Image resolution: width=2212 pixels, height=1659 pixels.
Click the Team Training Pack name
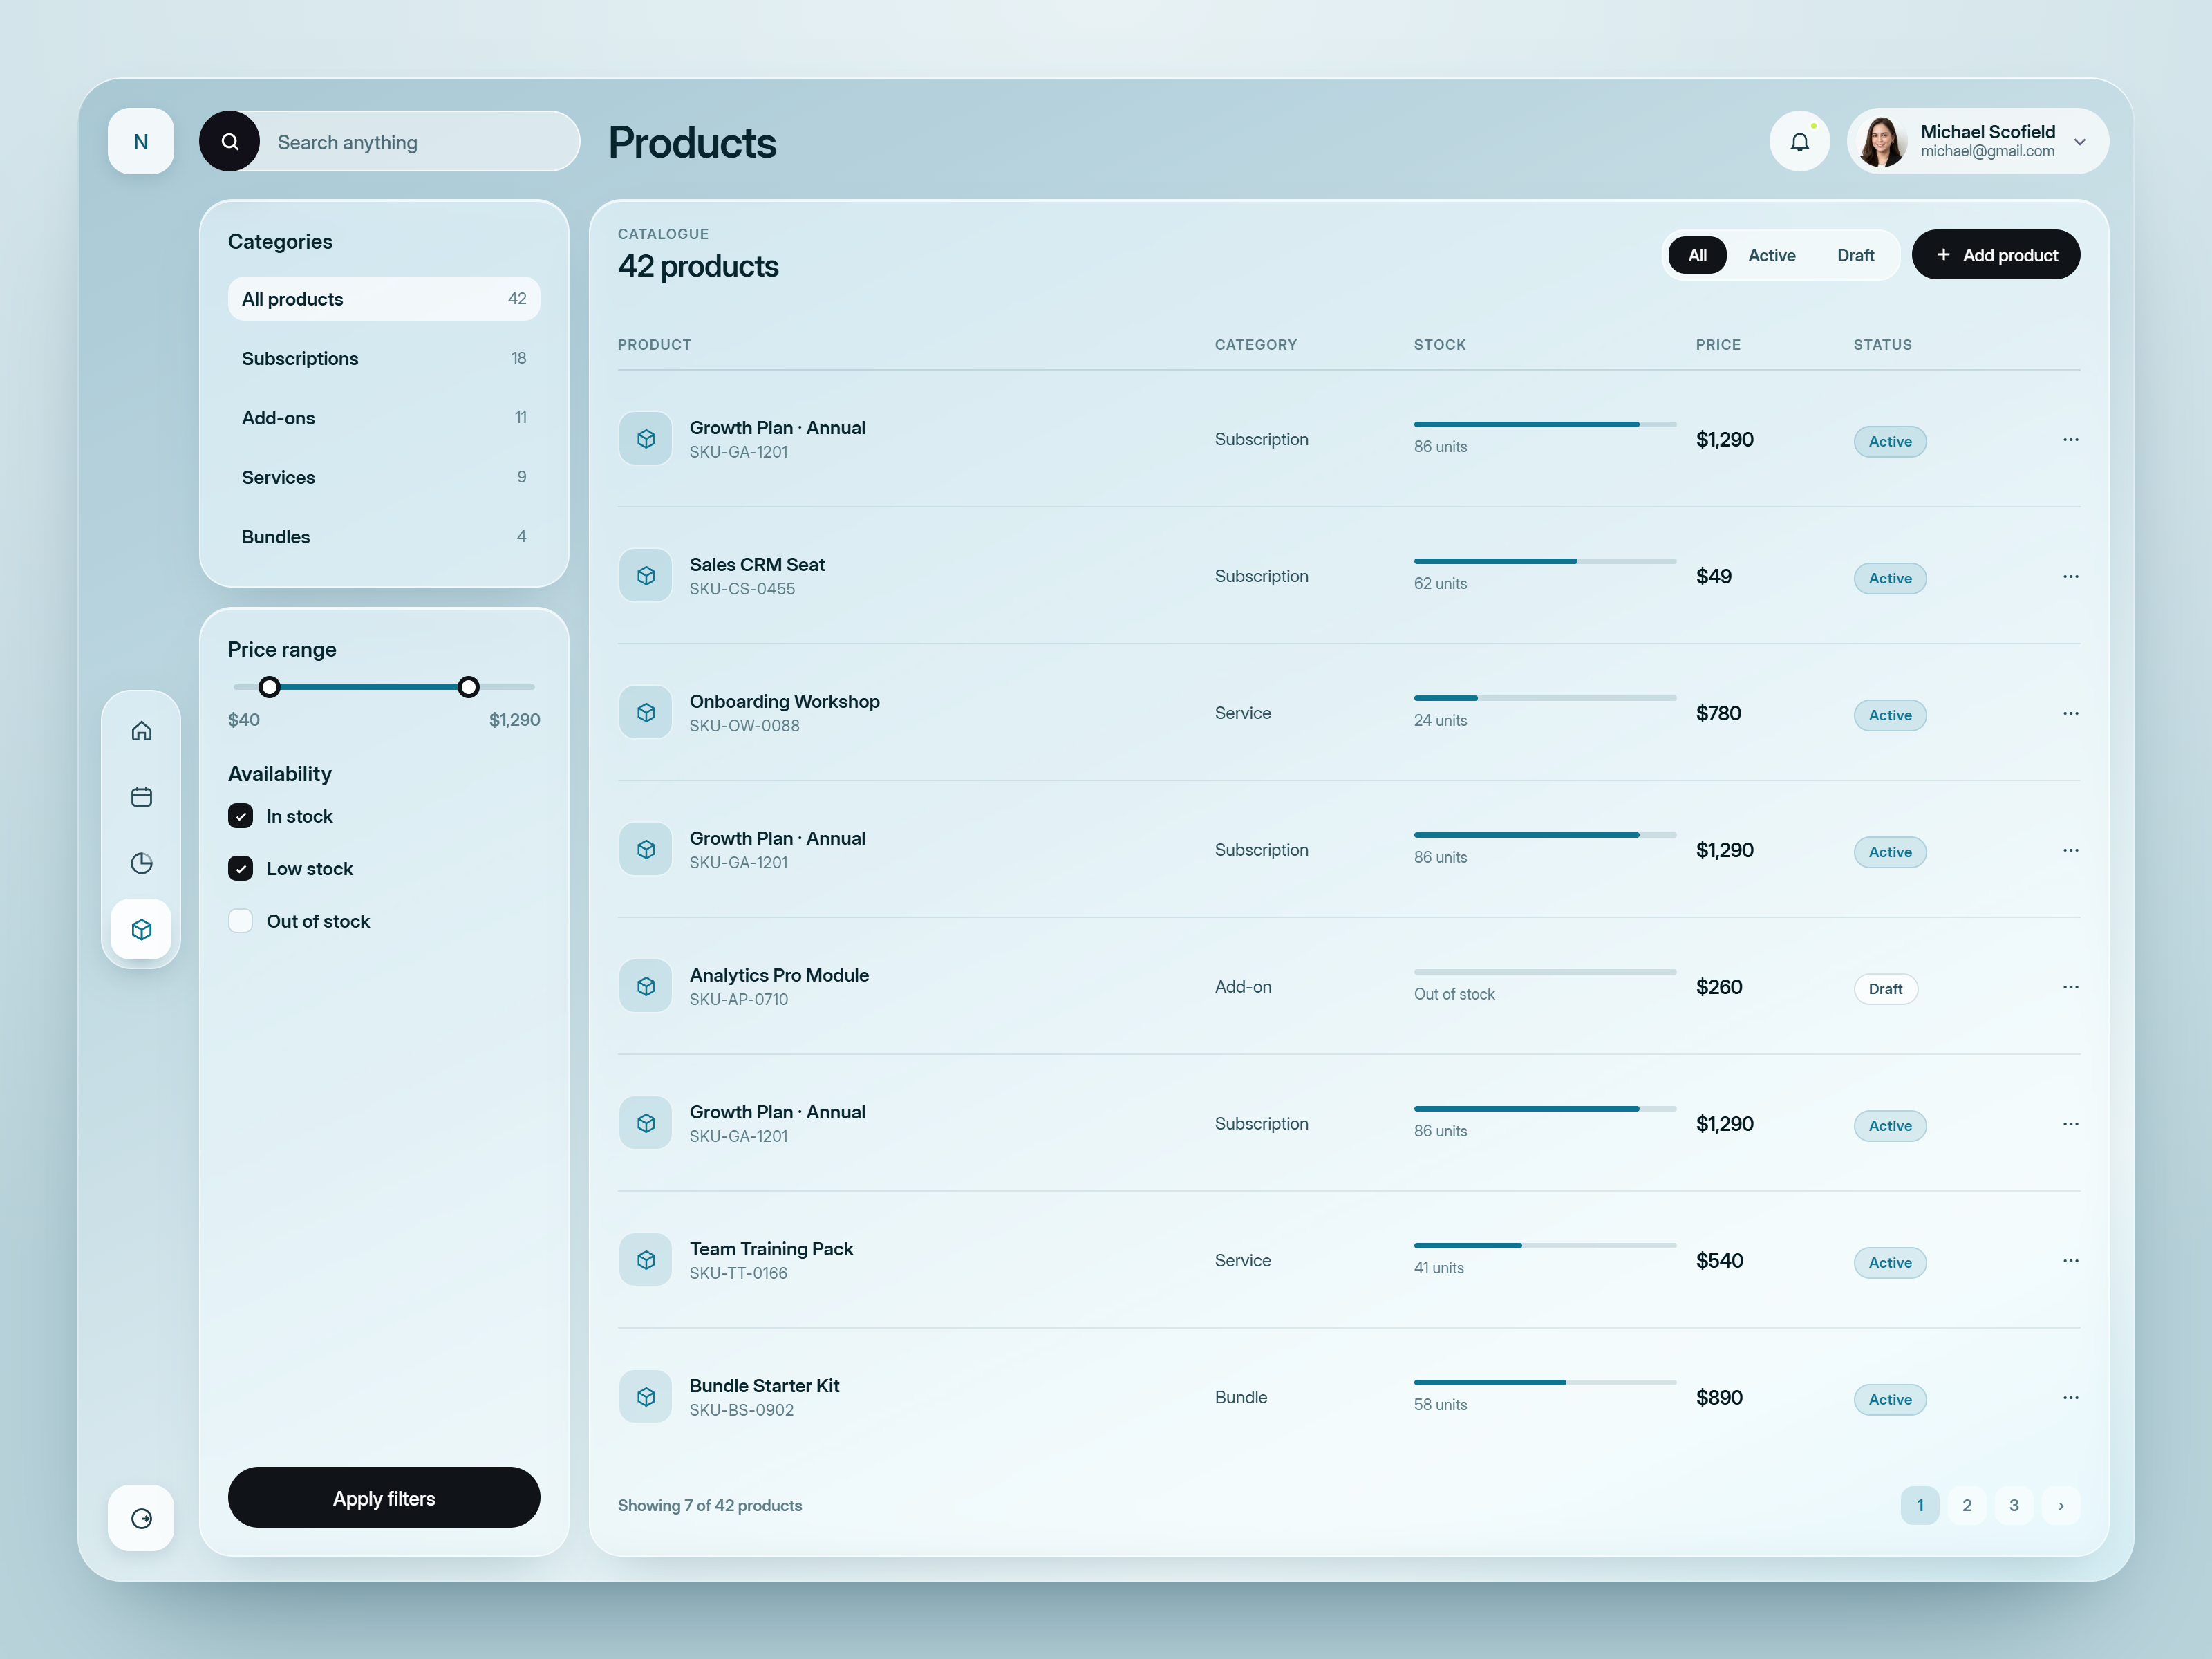click(771, 1249)
